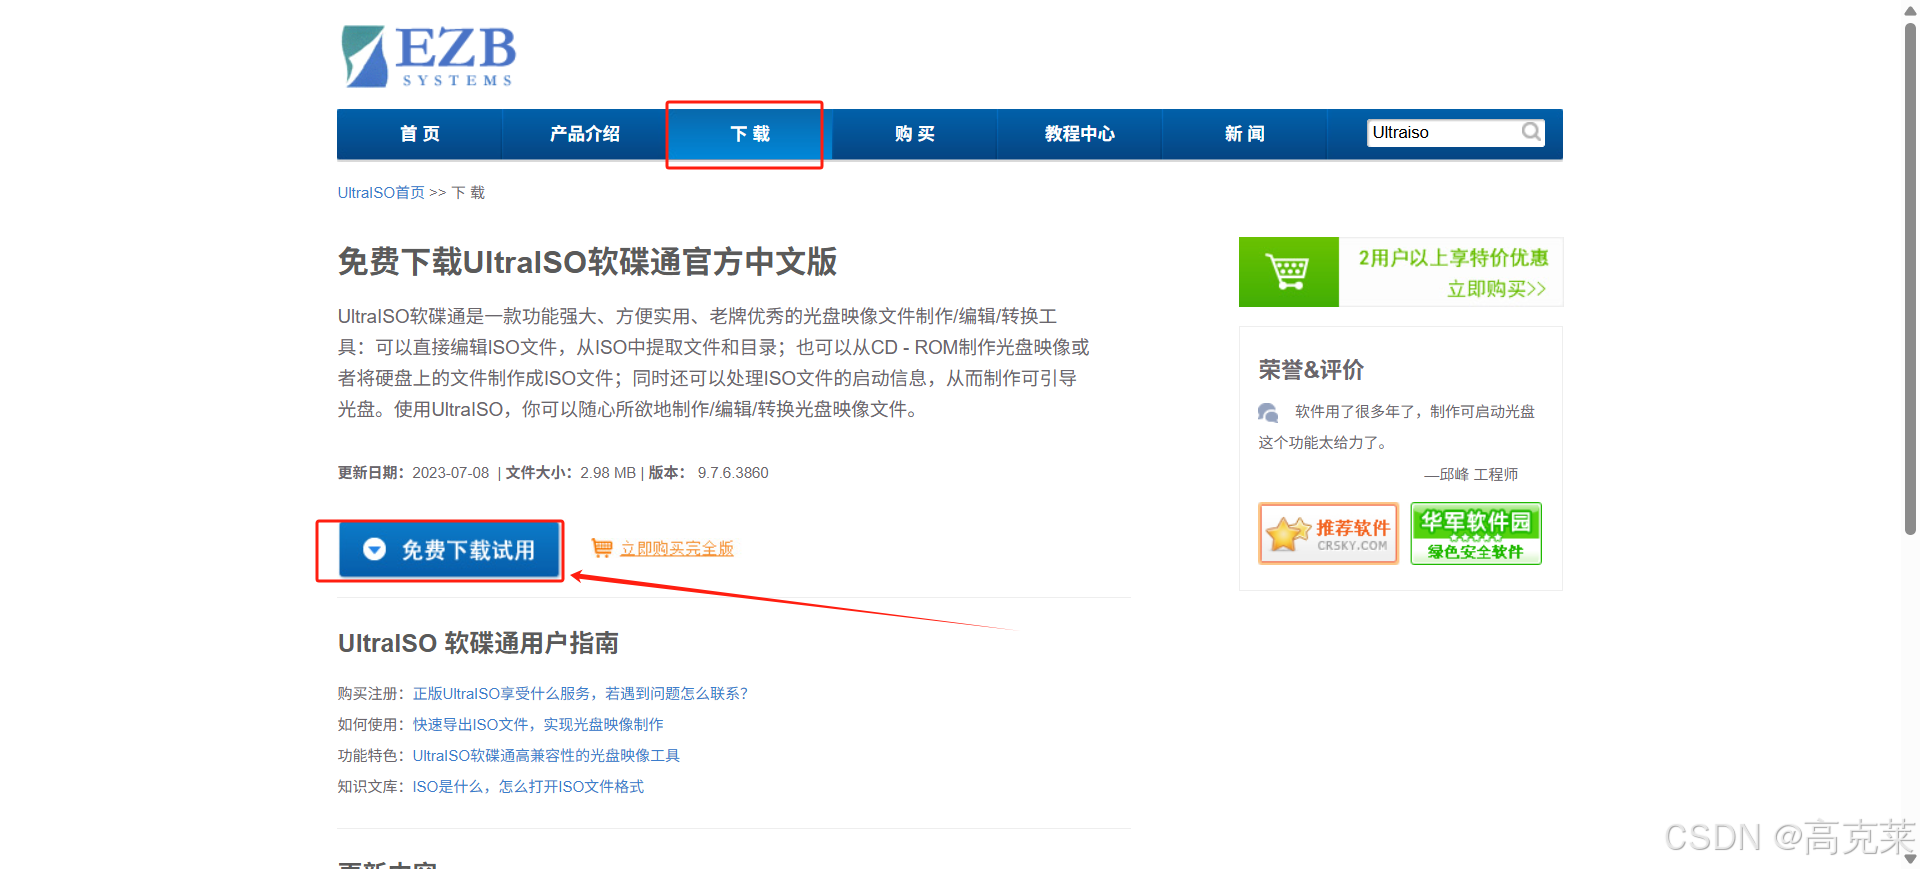Click the orange cart icon beside purchase link
The height and width of the screenshot is (869, 1920).
pos(602,548)
